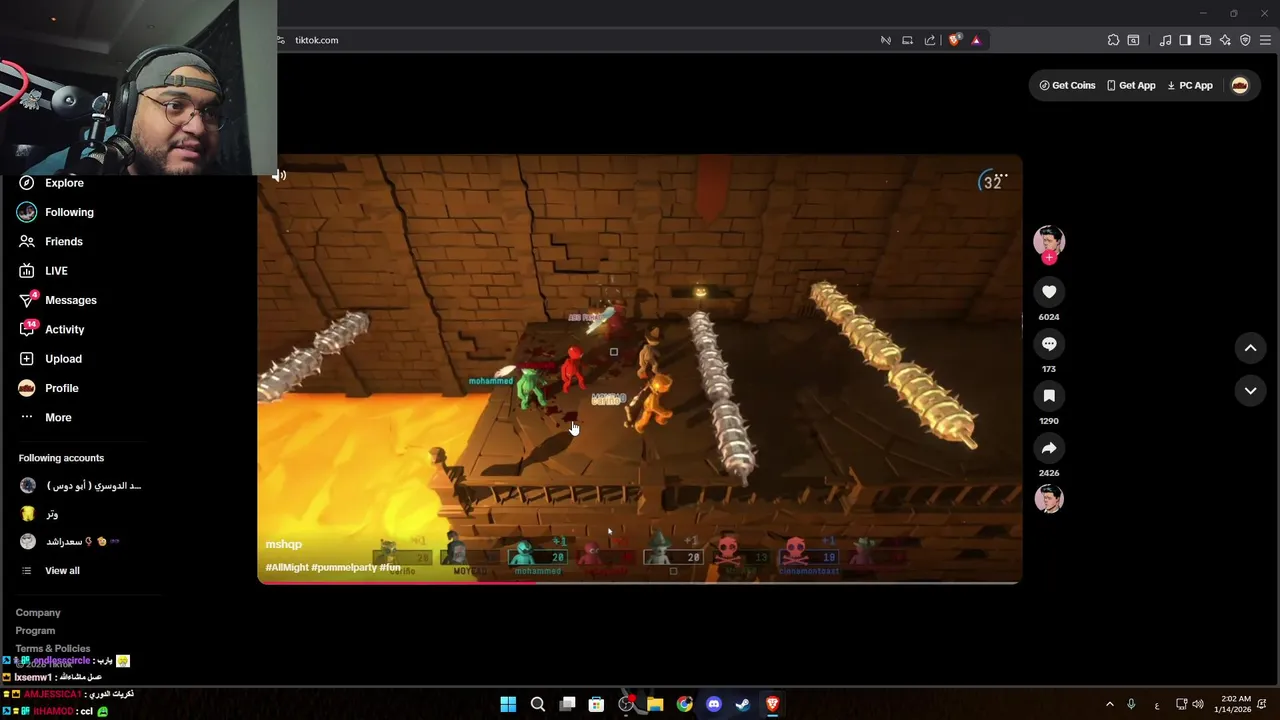
Task: Open the Brave Wallet icon
Action: (1205, 40)
